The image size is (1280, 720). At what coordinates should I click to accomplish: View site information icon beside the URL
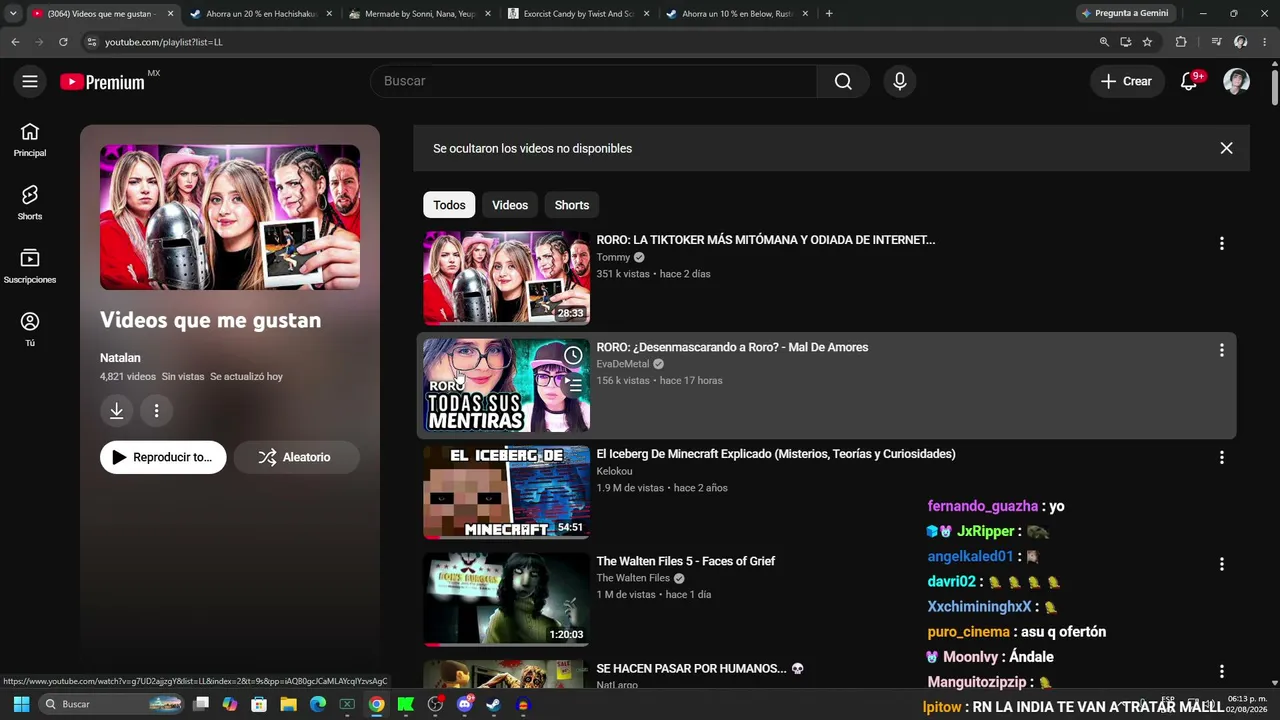[91, 42]
